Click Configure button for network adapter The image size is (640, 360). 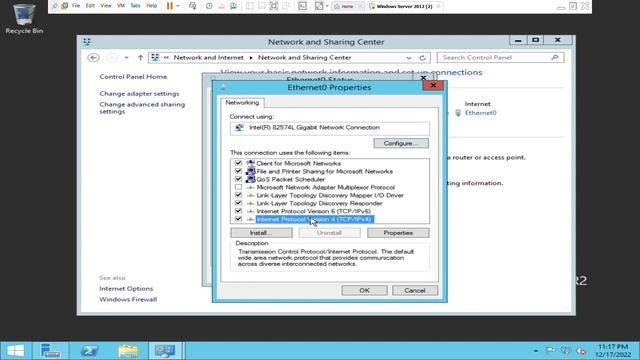click(401, 143)
